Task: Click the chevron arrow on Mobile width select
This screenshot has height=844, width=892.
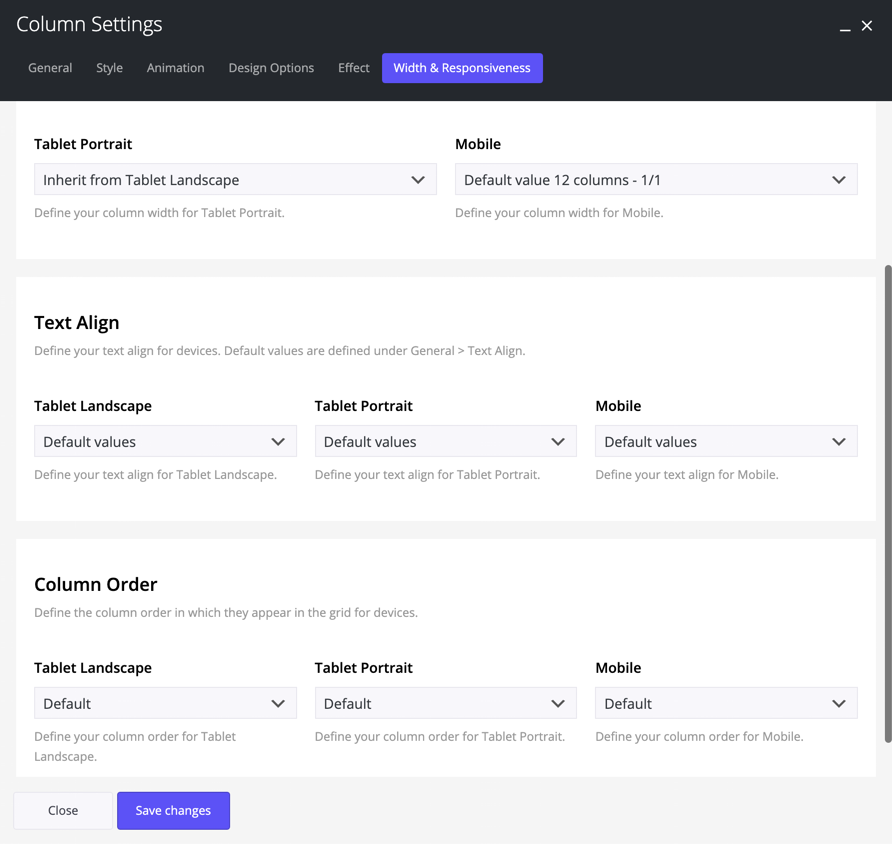Action: tap(838, 180)
